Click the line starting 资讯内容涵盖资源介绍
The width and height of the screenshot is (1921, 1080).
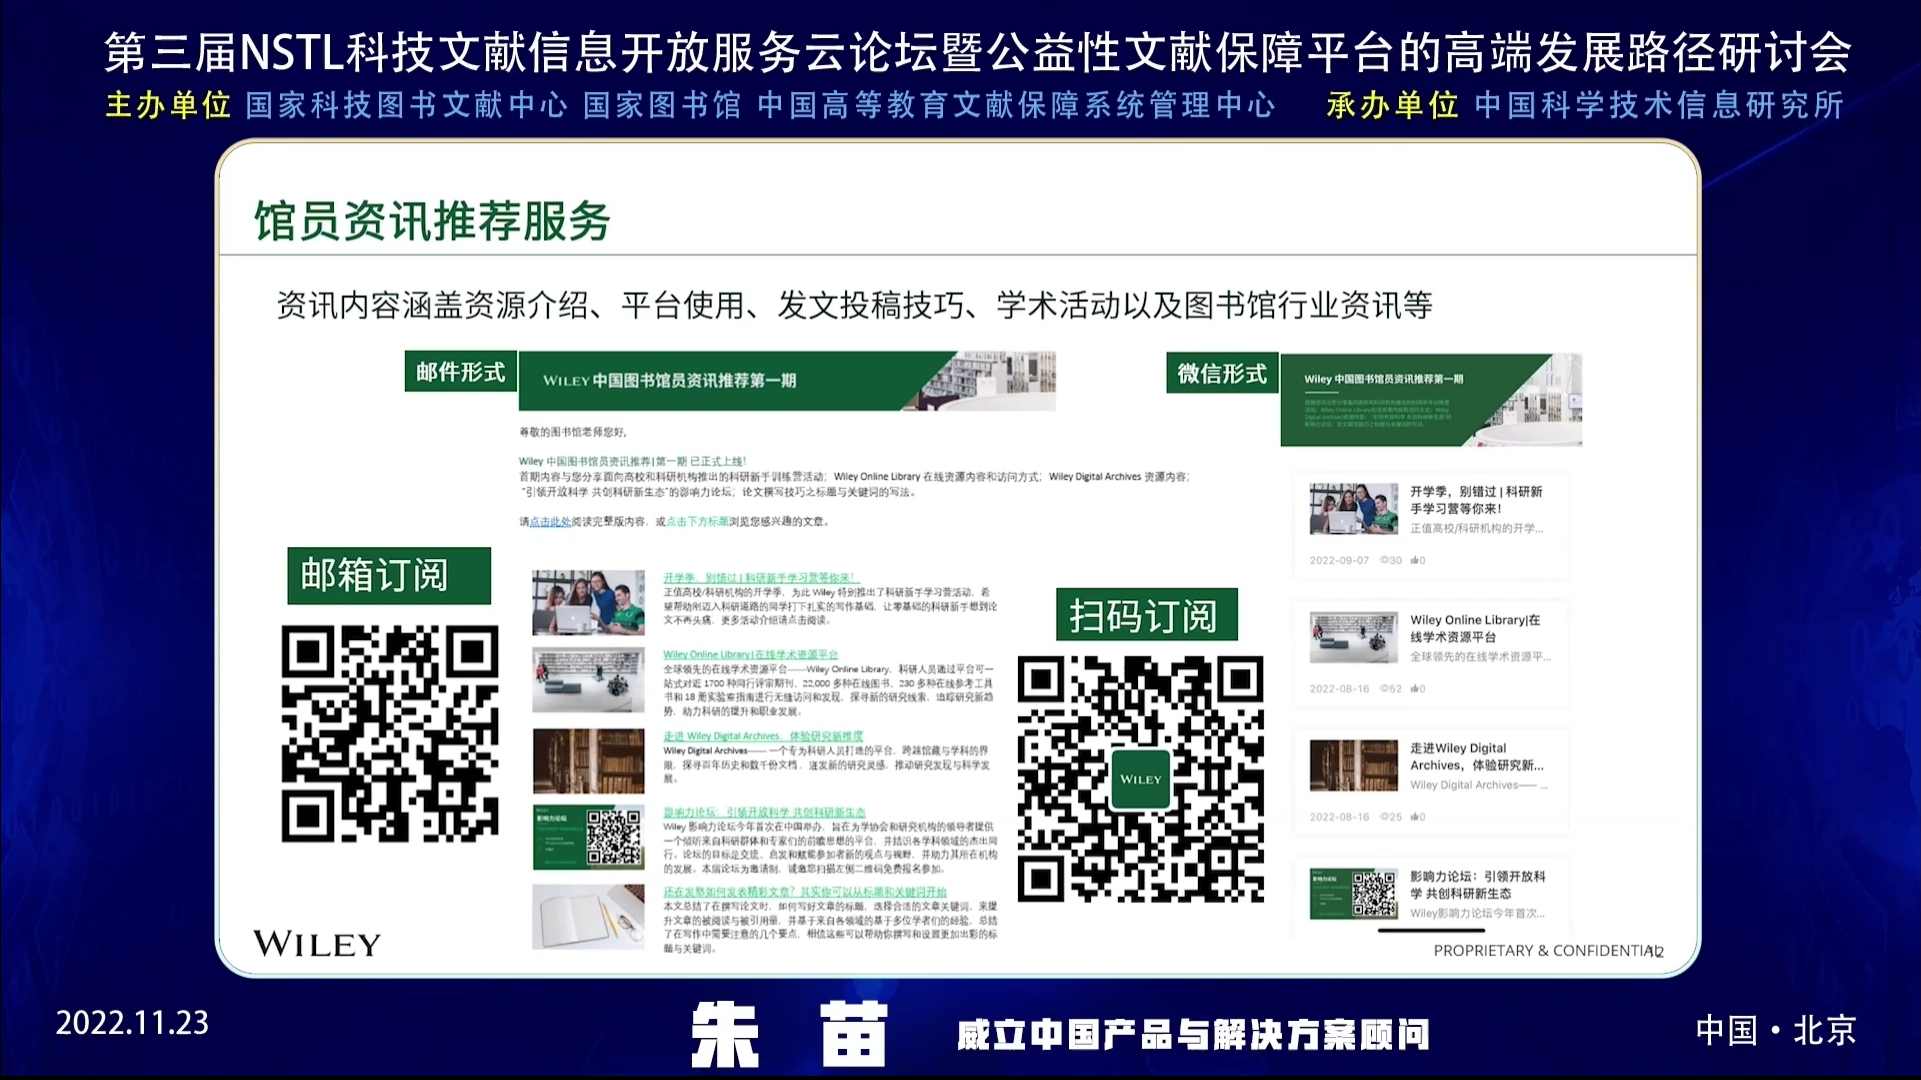click(855, 305)
